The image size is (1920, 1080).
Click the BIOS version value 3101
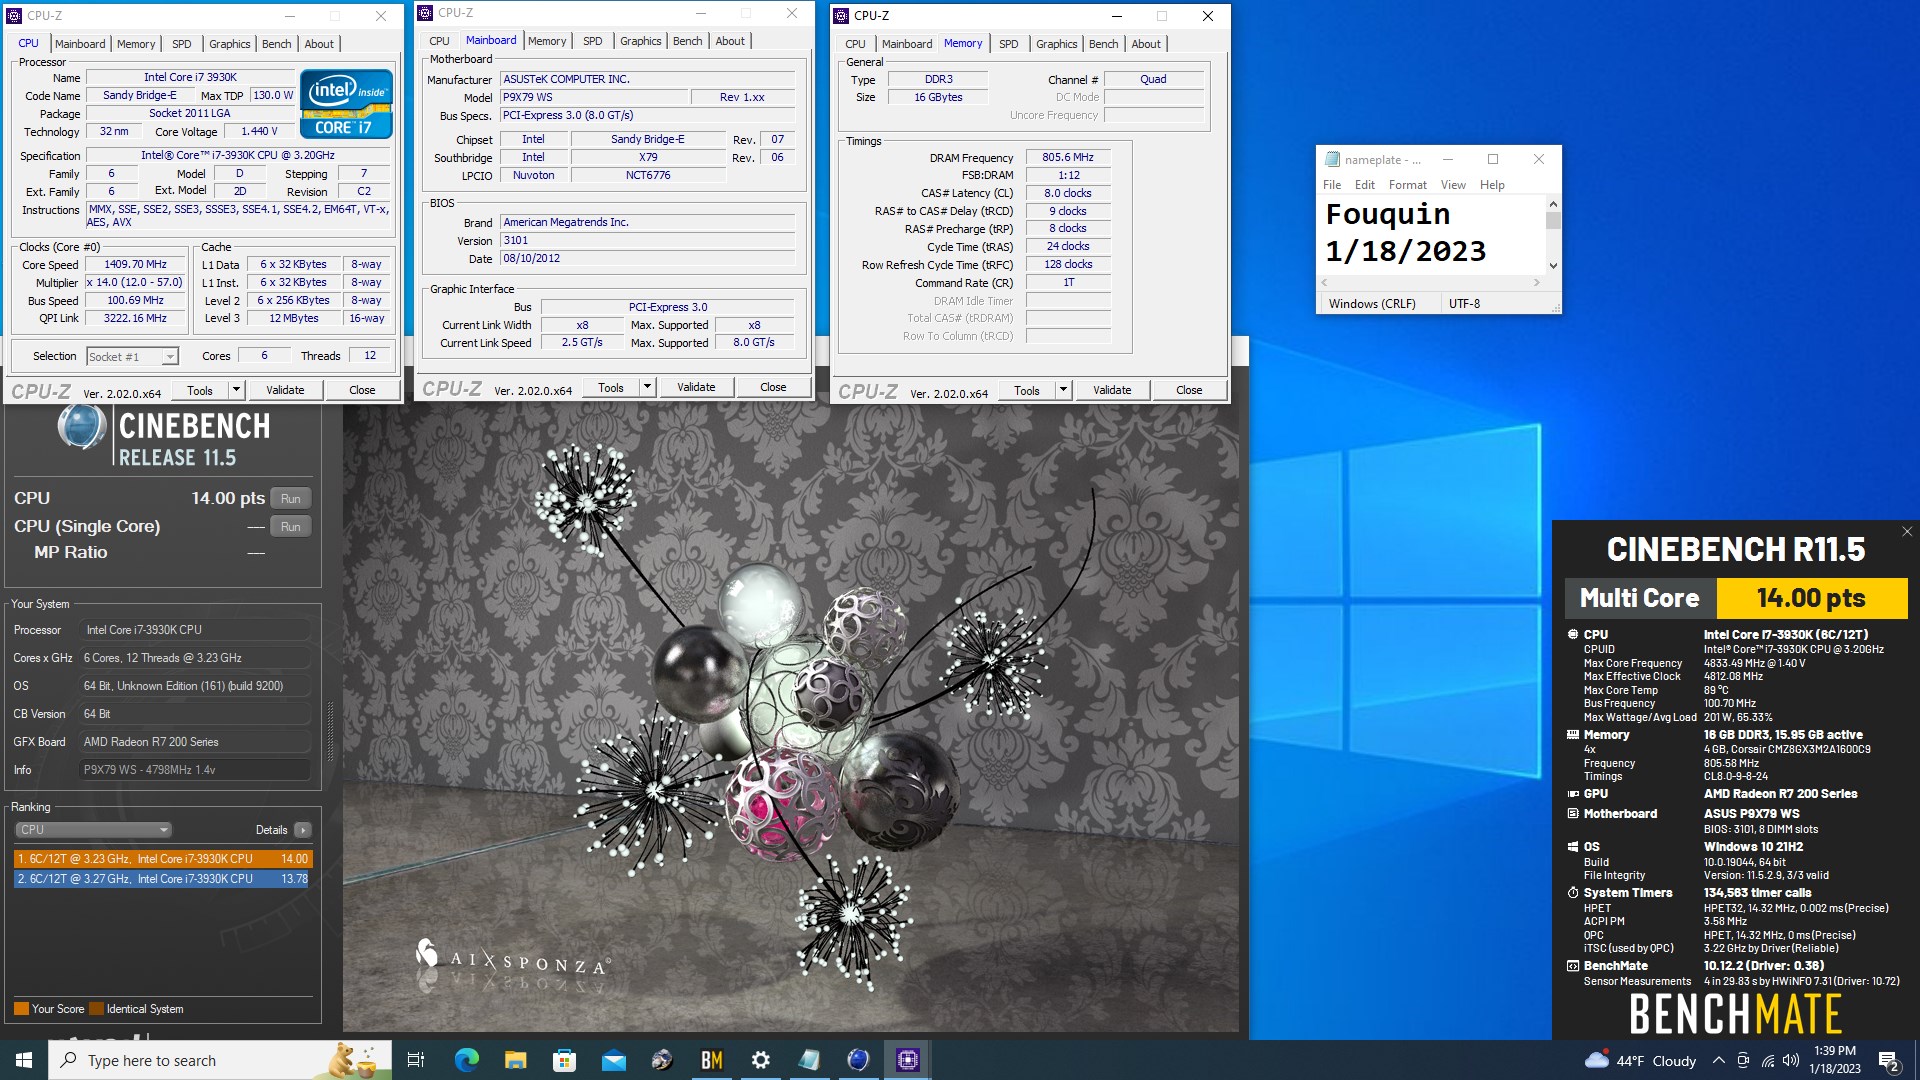click(x=647, y=240)
